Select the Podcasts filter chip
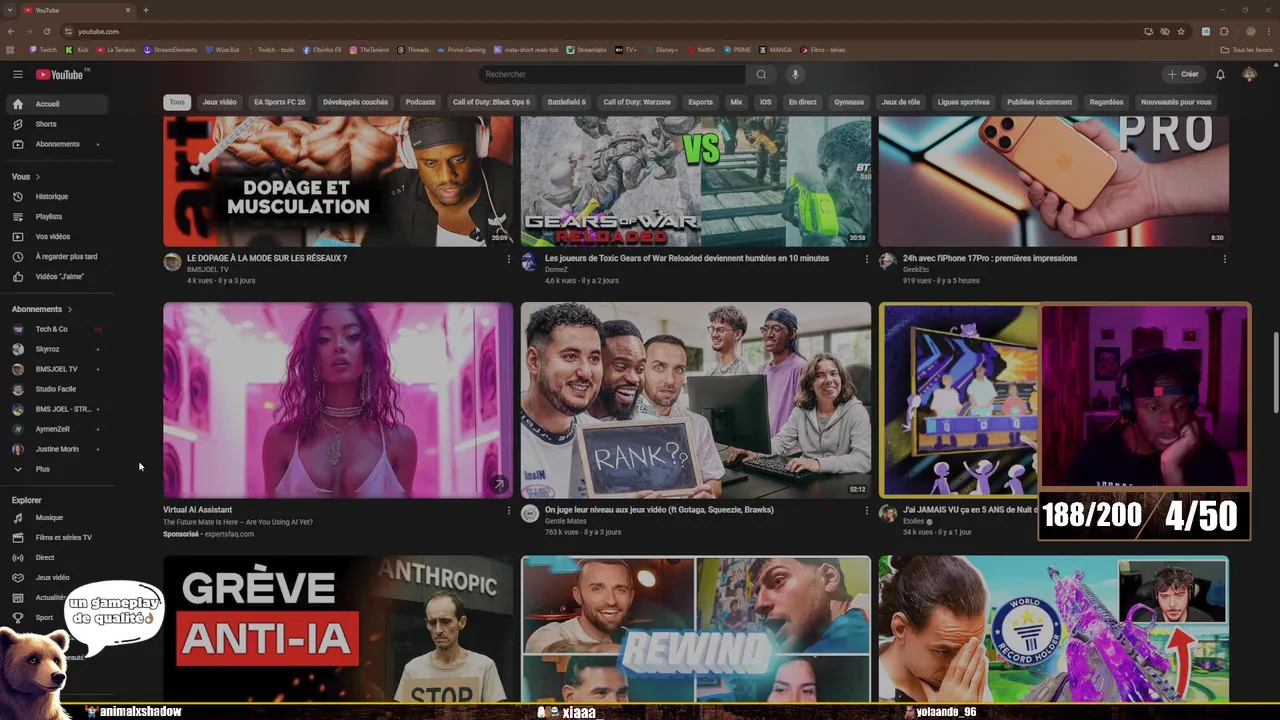Screen dimensions: 1280x720 tap(420, 102)
